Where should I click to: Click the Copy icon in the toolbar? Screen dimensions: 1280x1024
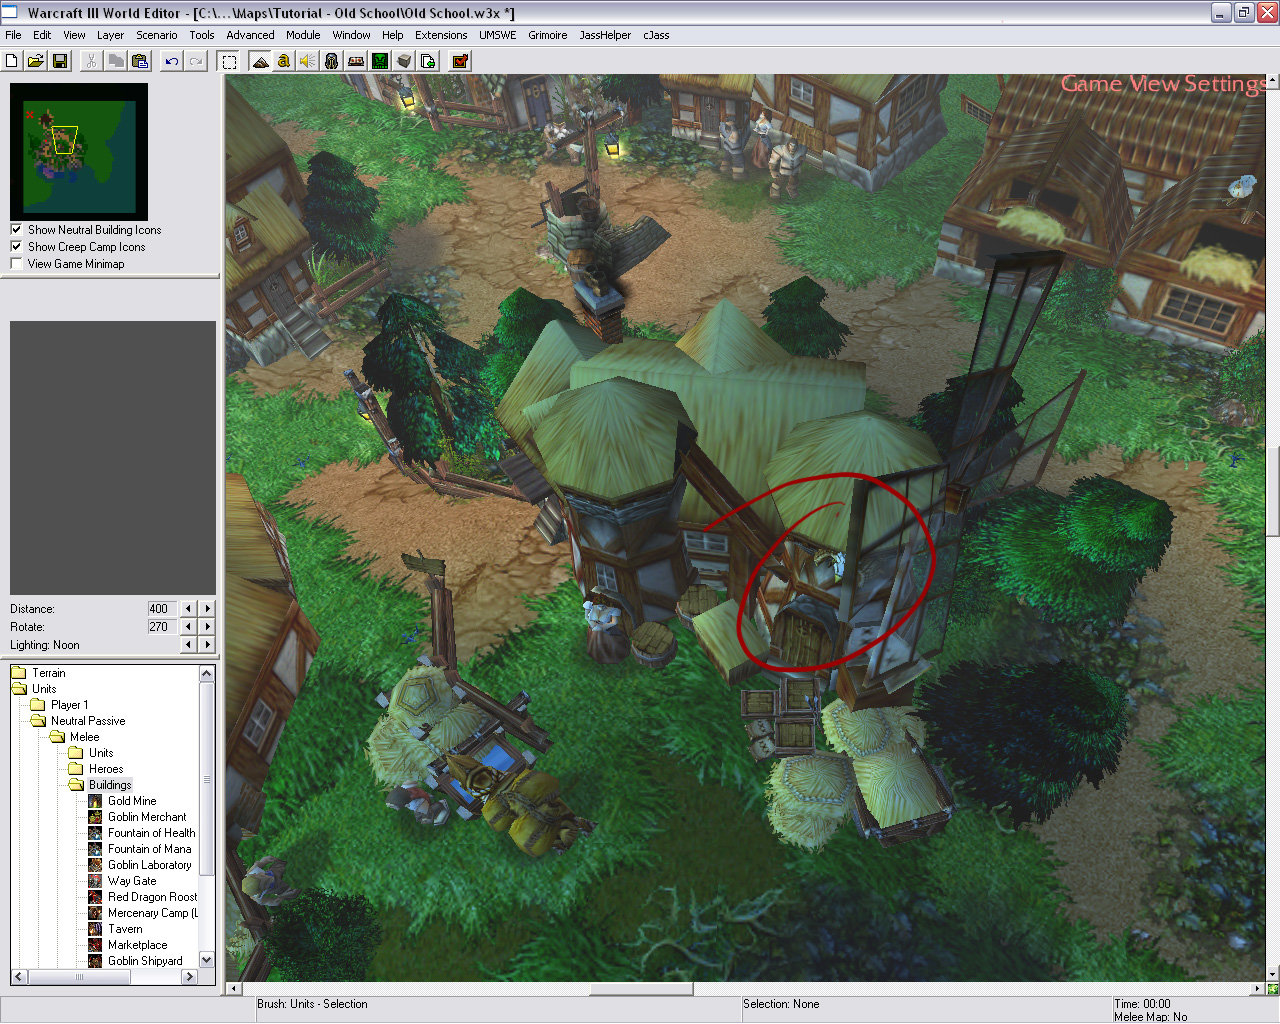(x=116, y=61)
